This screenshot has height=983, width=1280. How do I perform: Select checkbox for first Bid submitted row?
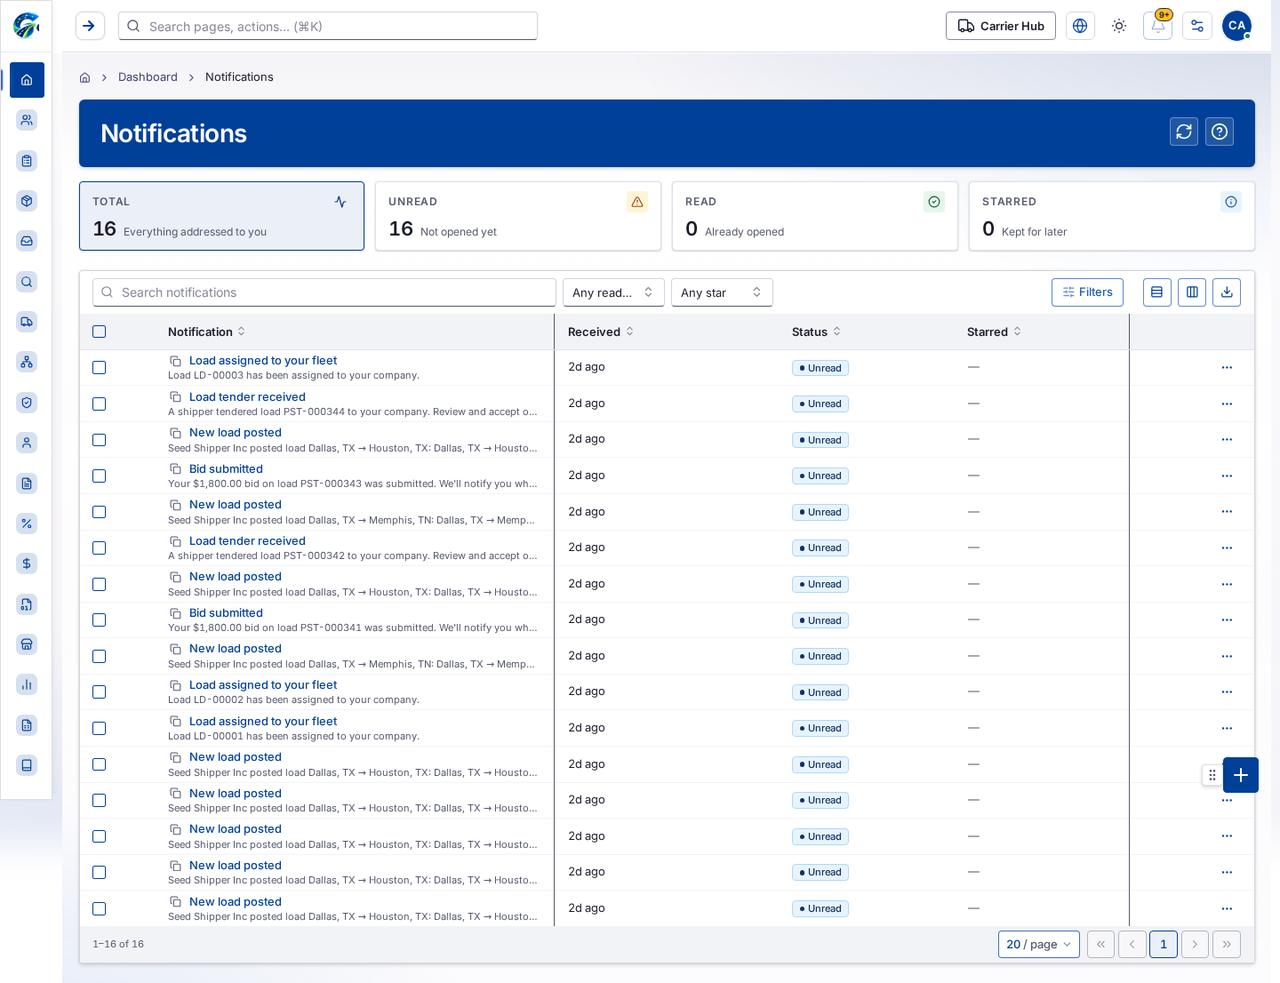(x=99, y=476)
